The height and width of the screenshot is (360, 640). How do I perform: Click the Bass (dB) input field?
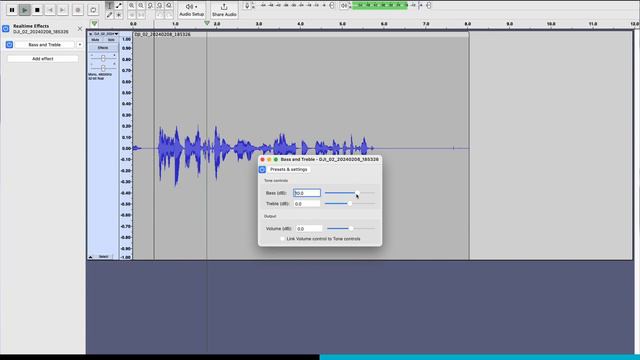(307, 193)
